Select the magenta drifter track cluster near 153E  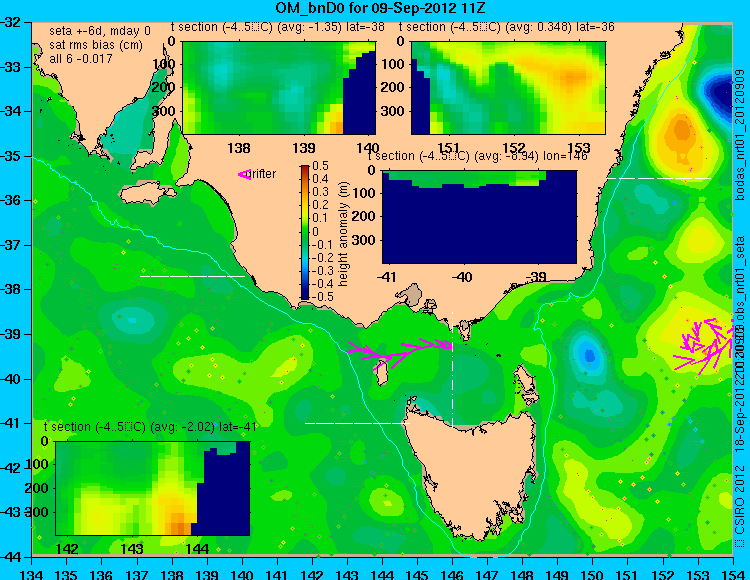coord(703,346)
